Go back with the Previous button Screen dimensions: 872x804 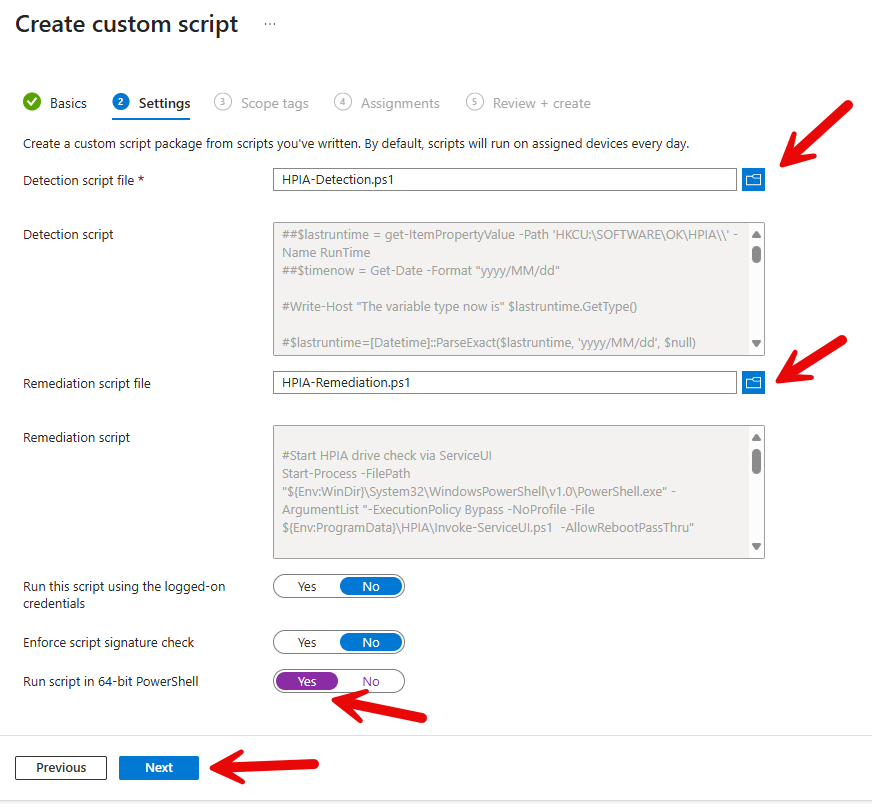point(61,768)
